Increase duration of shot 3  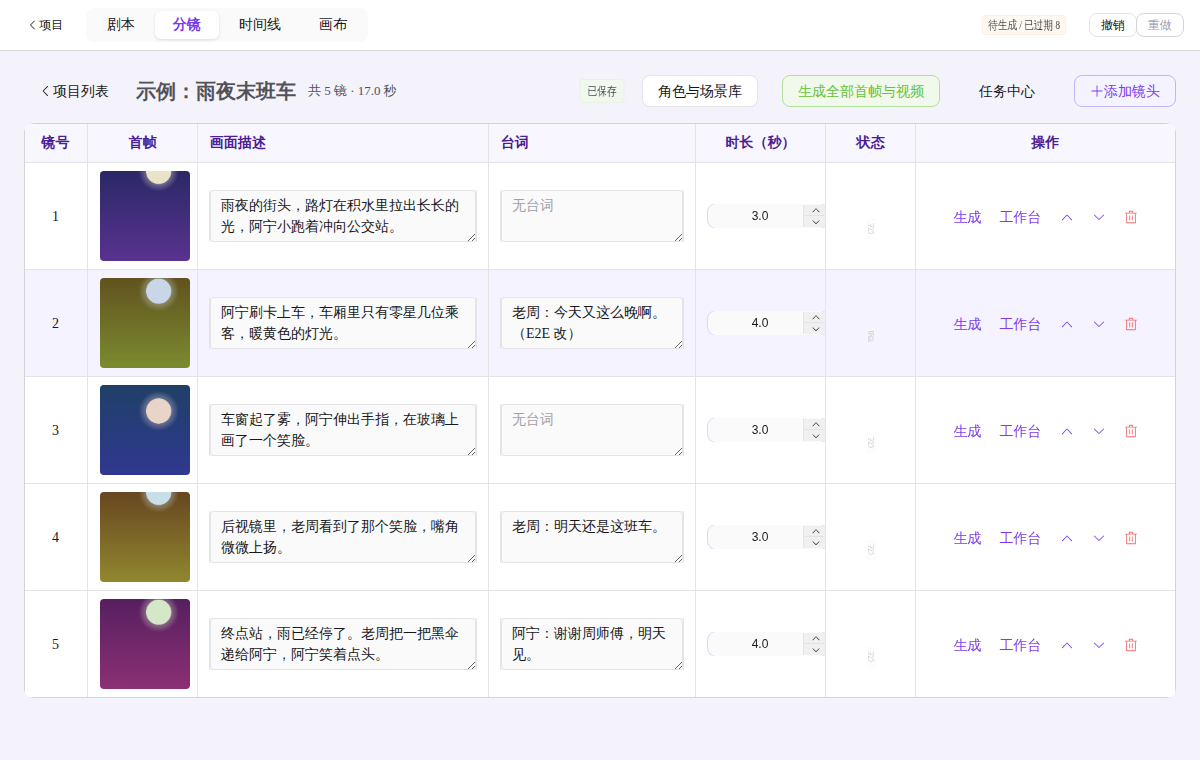(x=816, y=424)
